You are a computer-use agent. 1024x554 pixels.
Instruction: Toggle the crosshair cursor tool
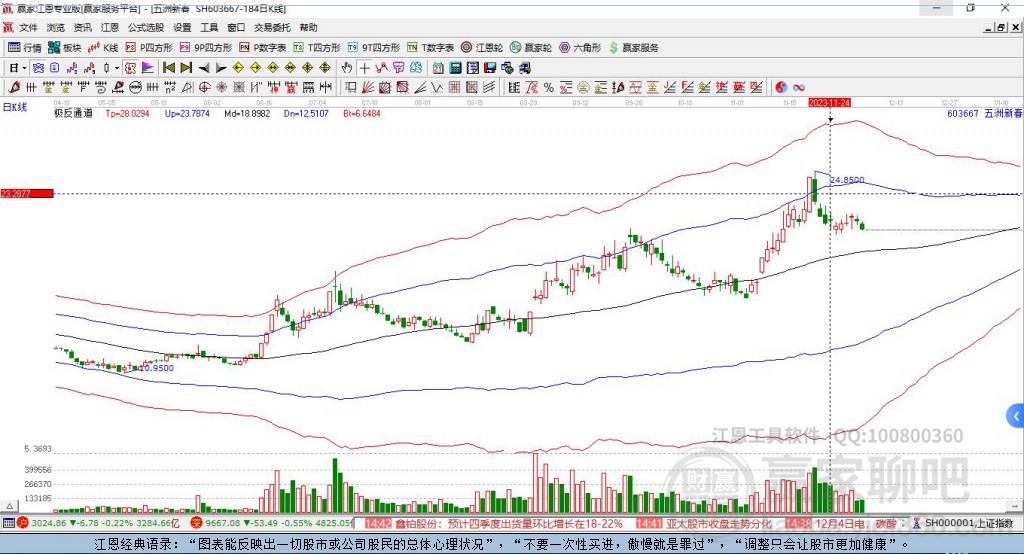(x=364, y=68)
